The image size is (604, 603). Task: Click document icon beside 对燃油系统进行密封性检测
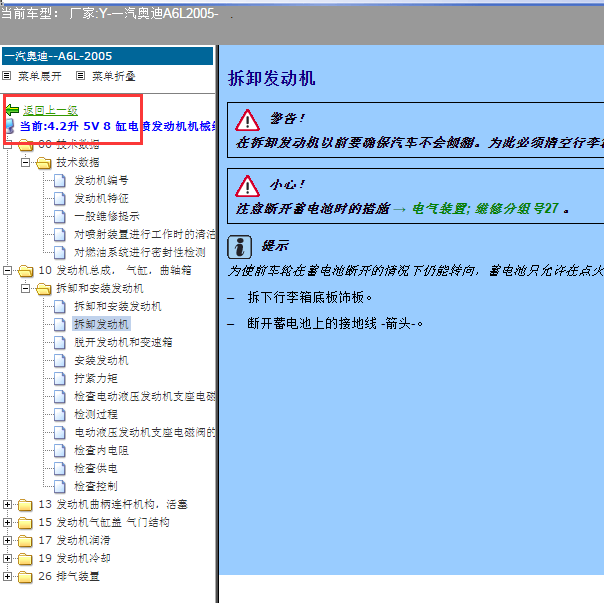coord(60,252)
